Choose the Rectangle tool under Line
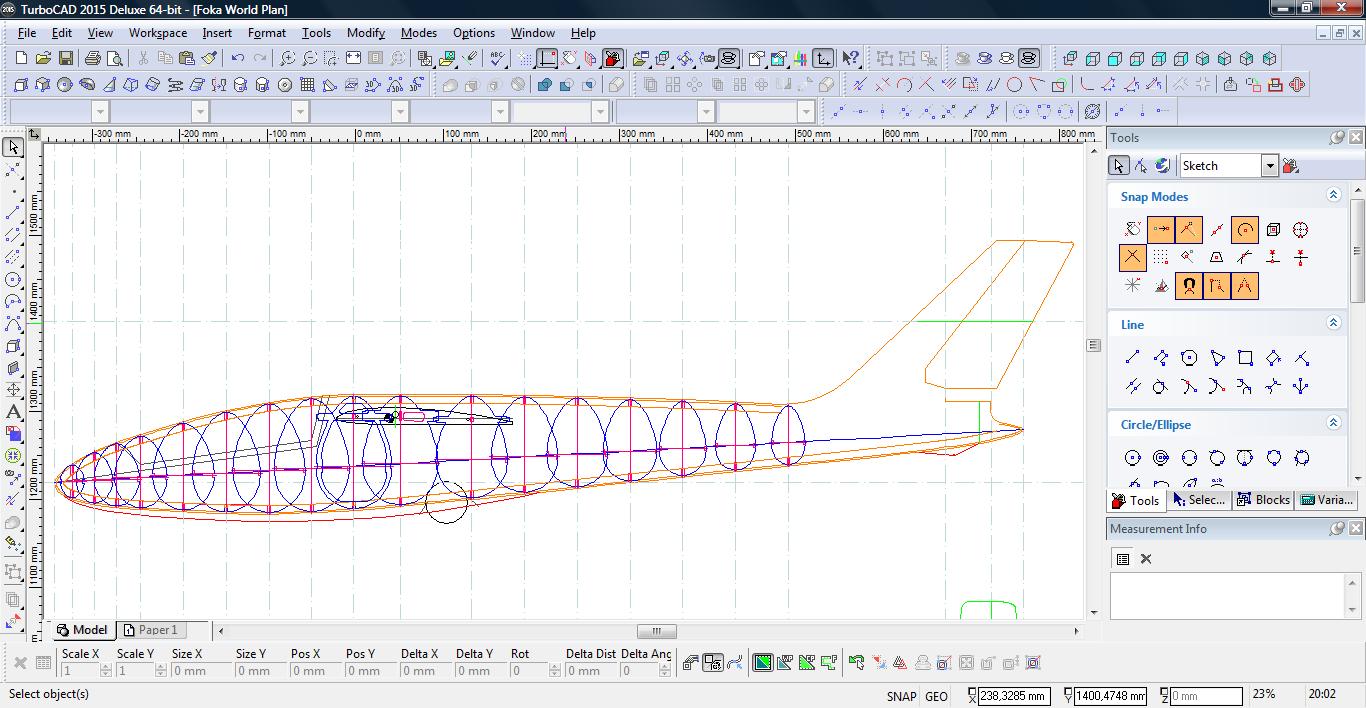Viewport: 1366px width, 708px height. click(1245, 358)
